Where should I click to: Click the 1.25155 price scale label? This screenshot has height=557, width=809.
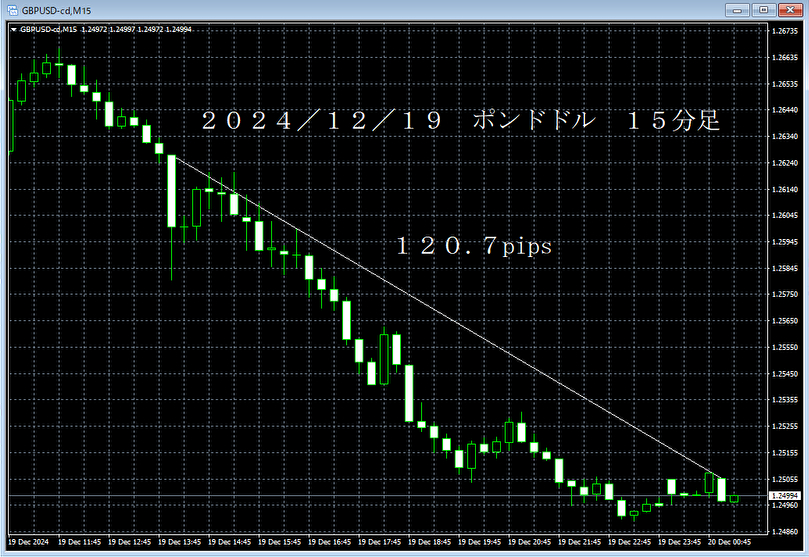(785, 452)
